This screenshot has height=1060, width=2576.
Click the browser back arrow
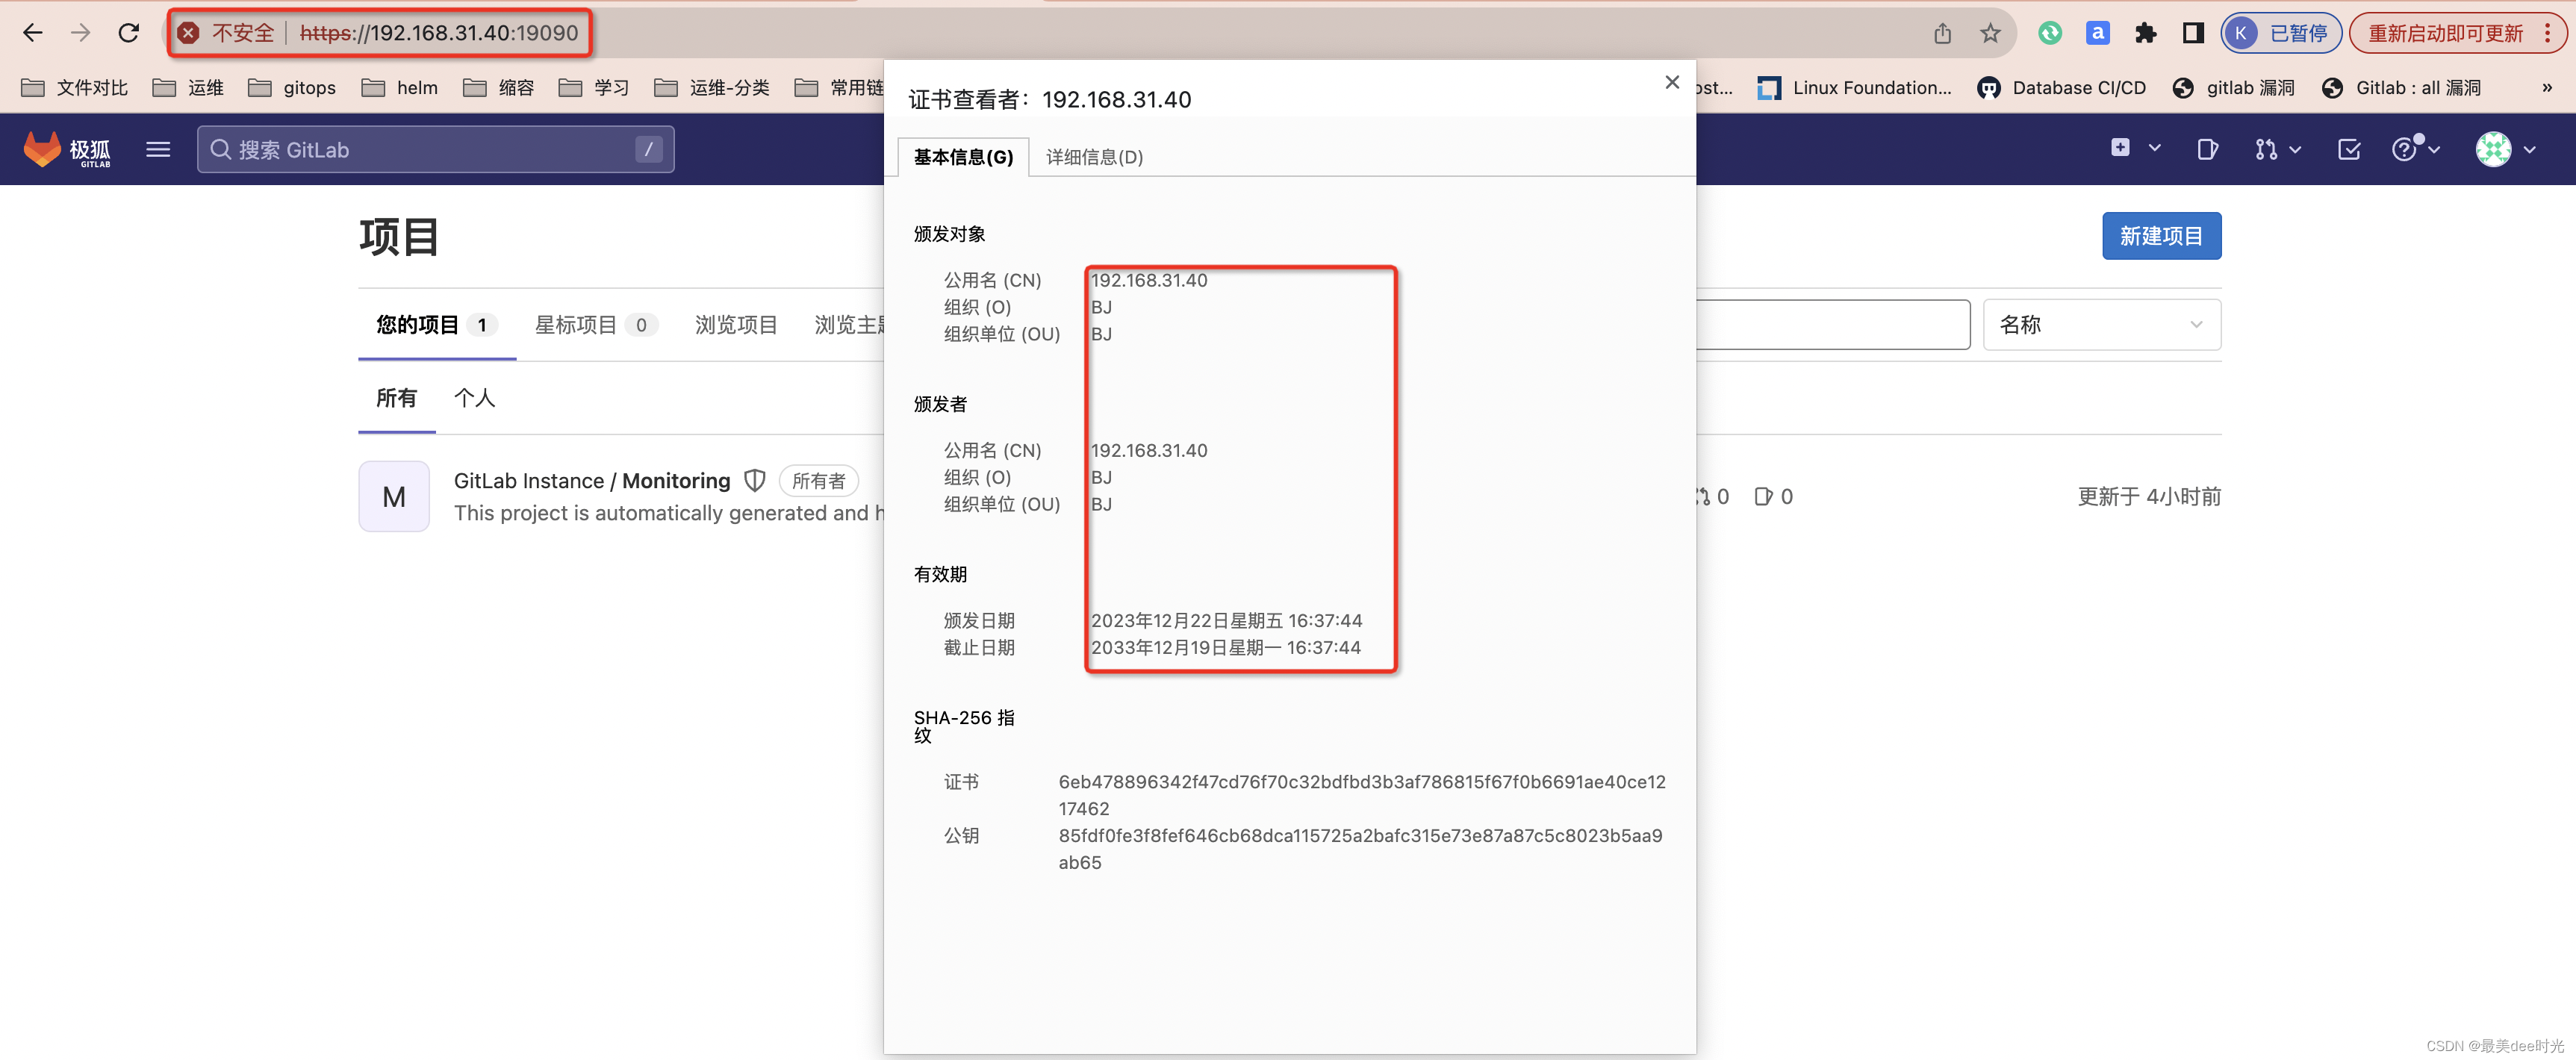coord(33,33)
